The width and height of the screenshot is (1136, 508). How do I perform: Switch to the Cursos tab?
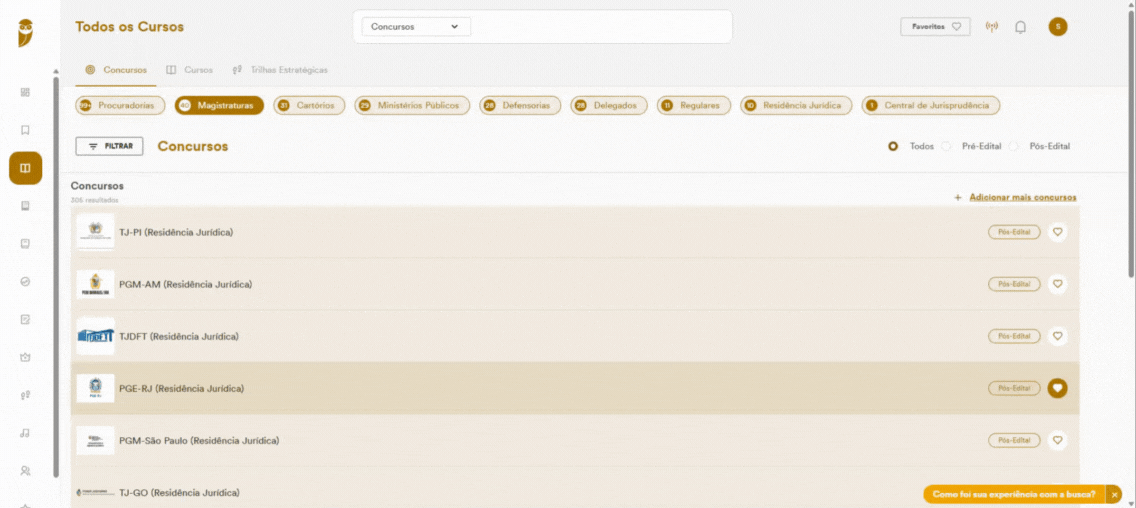pos(189,70)
